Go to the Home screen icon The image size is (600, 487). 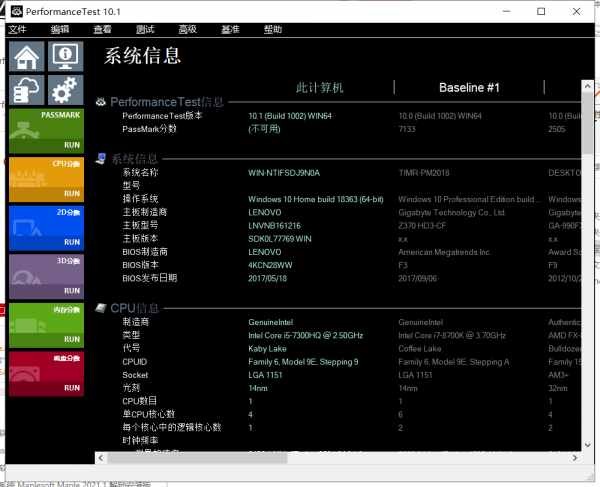[x=27, y=56]
